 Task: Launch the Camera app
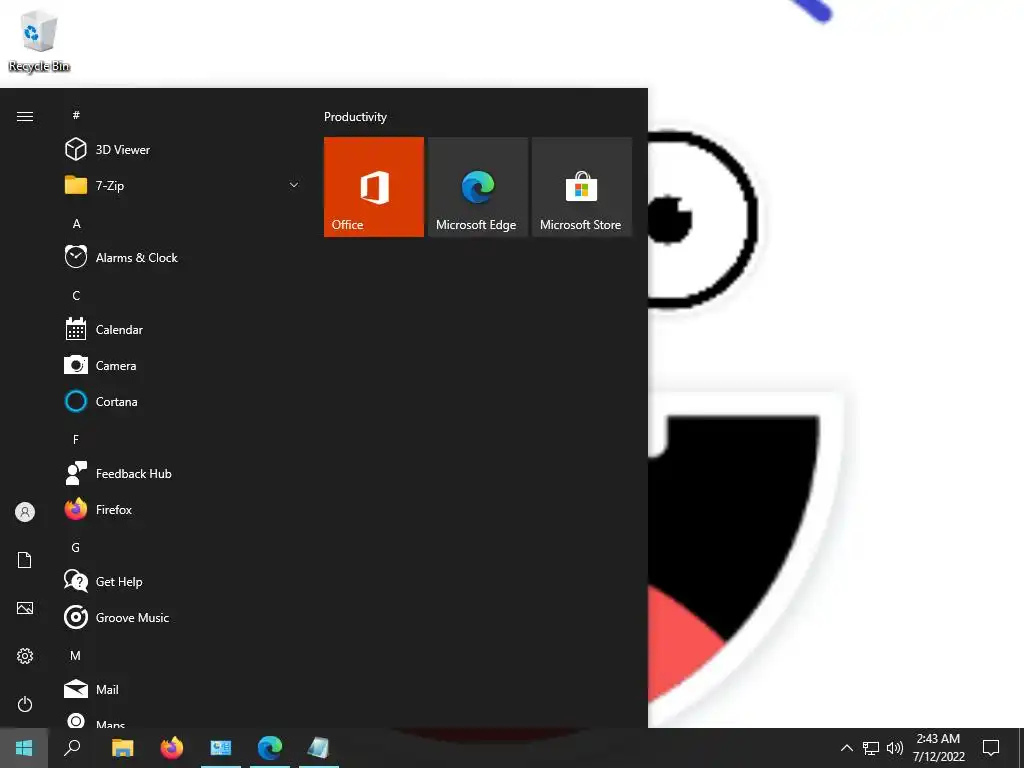(x=183, y=366)
